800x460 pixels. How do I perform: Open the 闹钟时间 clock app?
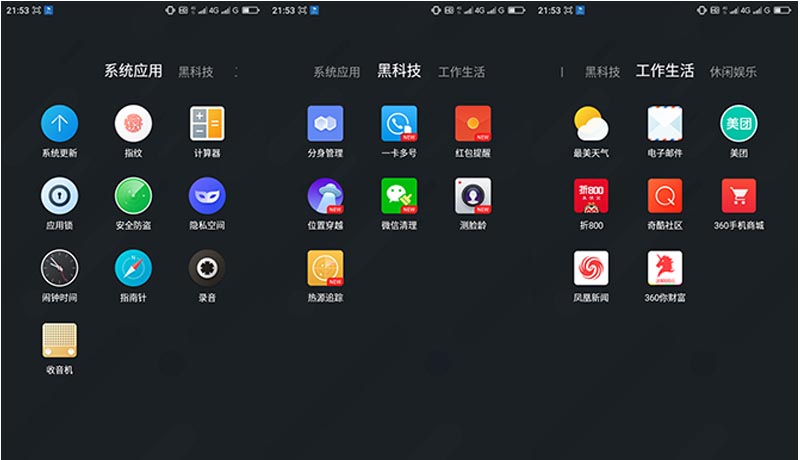[59, 268]
